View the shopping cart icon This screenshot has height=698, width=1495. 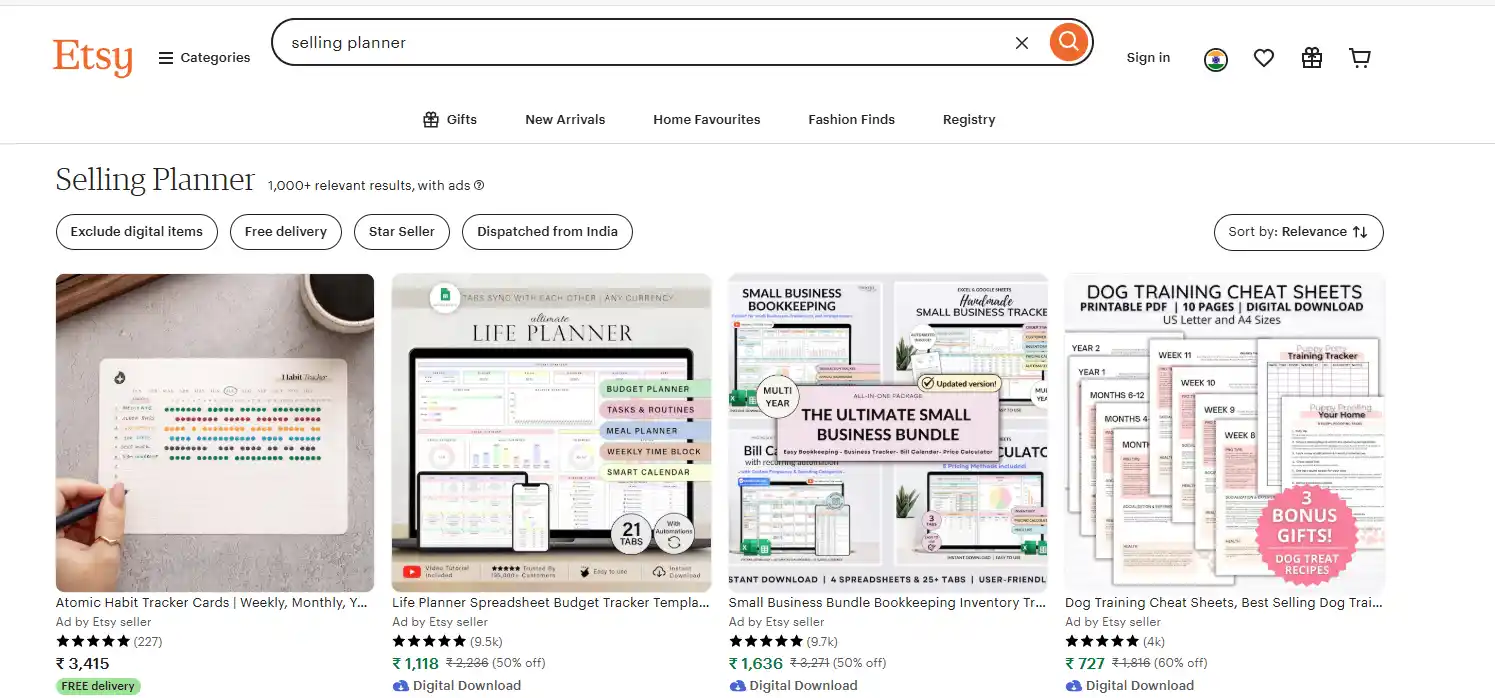click(1359, 58)
